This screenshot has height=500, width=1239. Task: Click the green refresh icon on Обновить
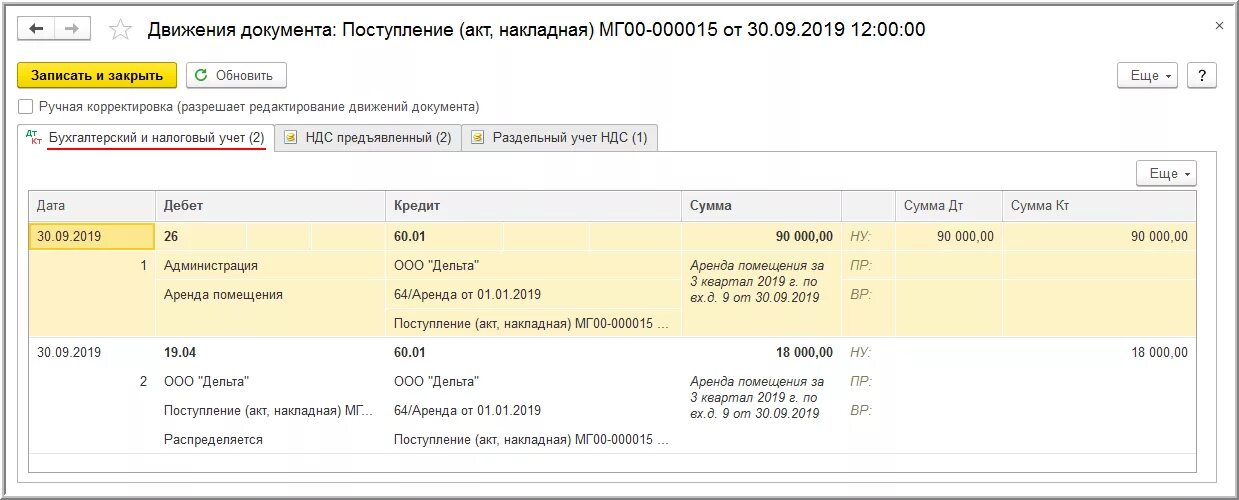202,75
